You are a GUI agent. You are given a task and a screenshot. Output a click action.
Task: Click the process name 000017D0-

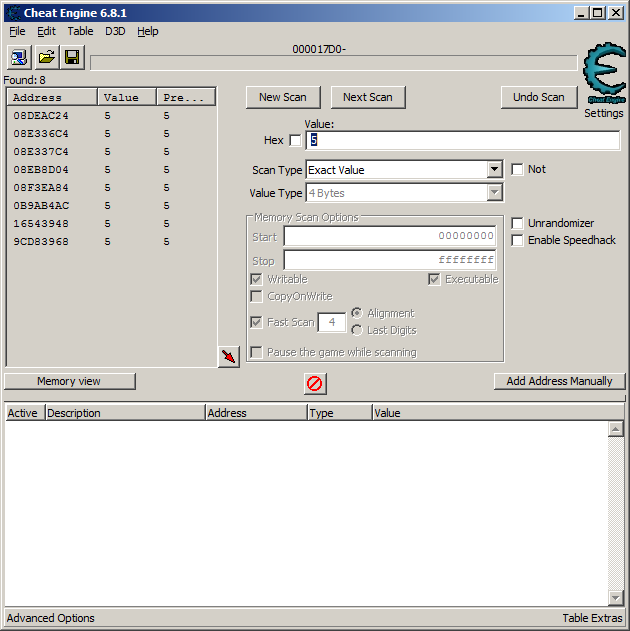click(319, 49)
